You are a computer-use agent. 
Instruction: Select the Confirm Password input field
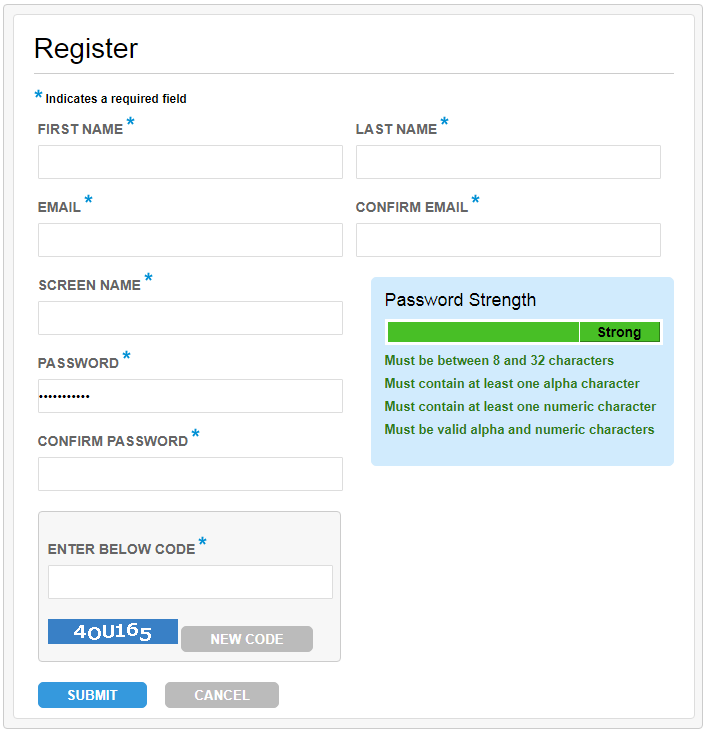(190, 474)
